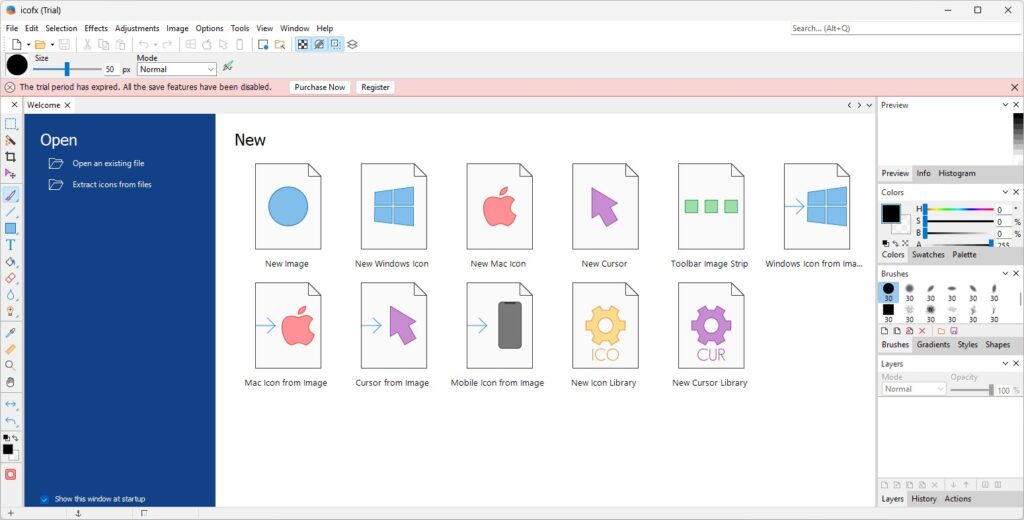Open the Effects menu
Viewport: 1024px width, 520px height.
[96, 29]
